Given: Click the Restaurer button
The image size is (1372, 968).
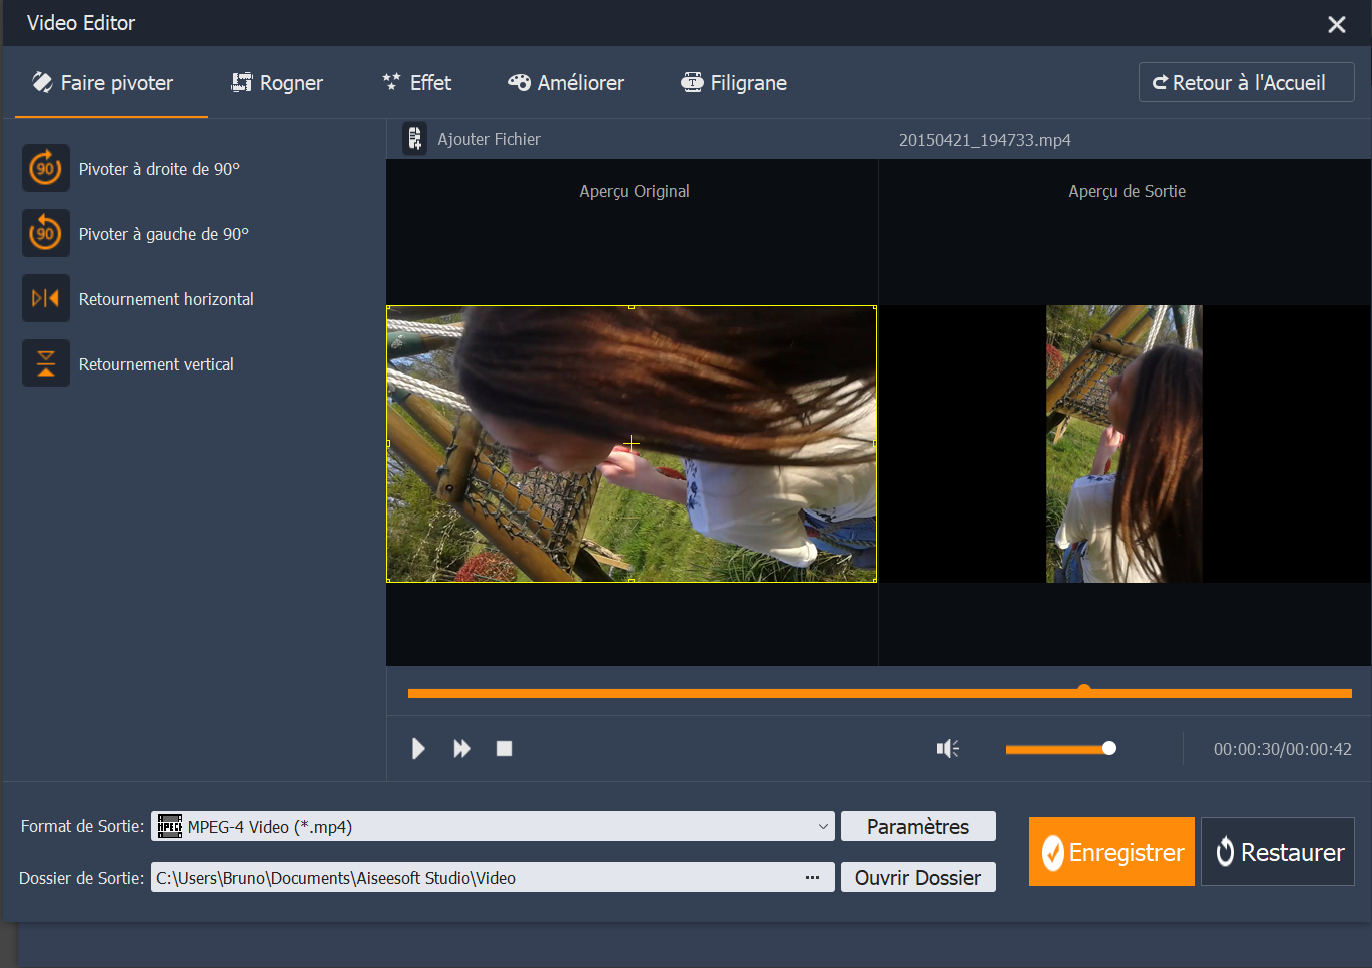Looking at the screenshot, I should [x=1278, y=852].
